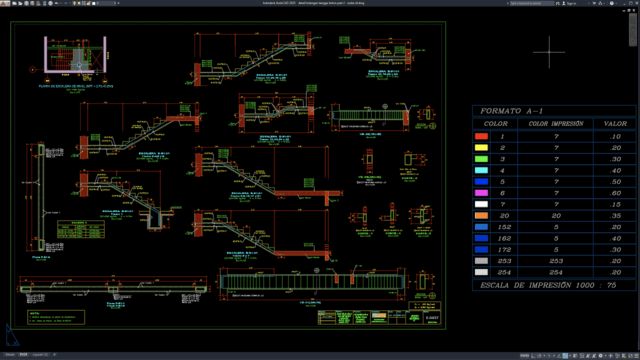Click the Redo arrow icon
Screen dimensions: 640x360
pyautogui.click(x=66, y=3)
